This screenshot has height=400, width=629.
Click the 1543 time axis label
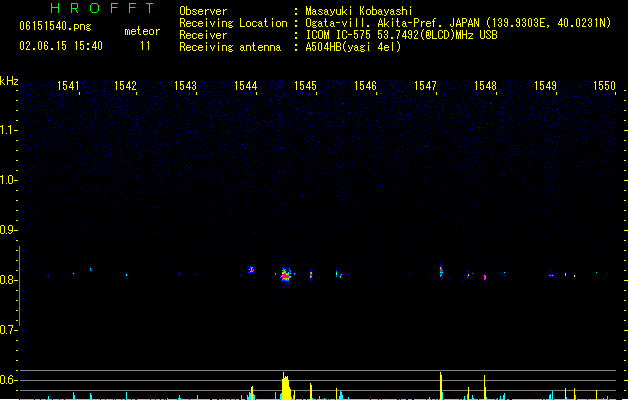tap(185, 86)
